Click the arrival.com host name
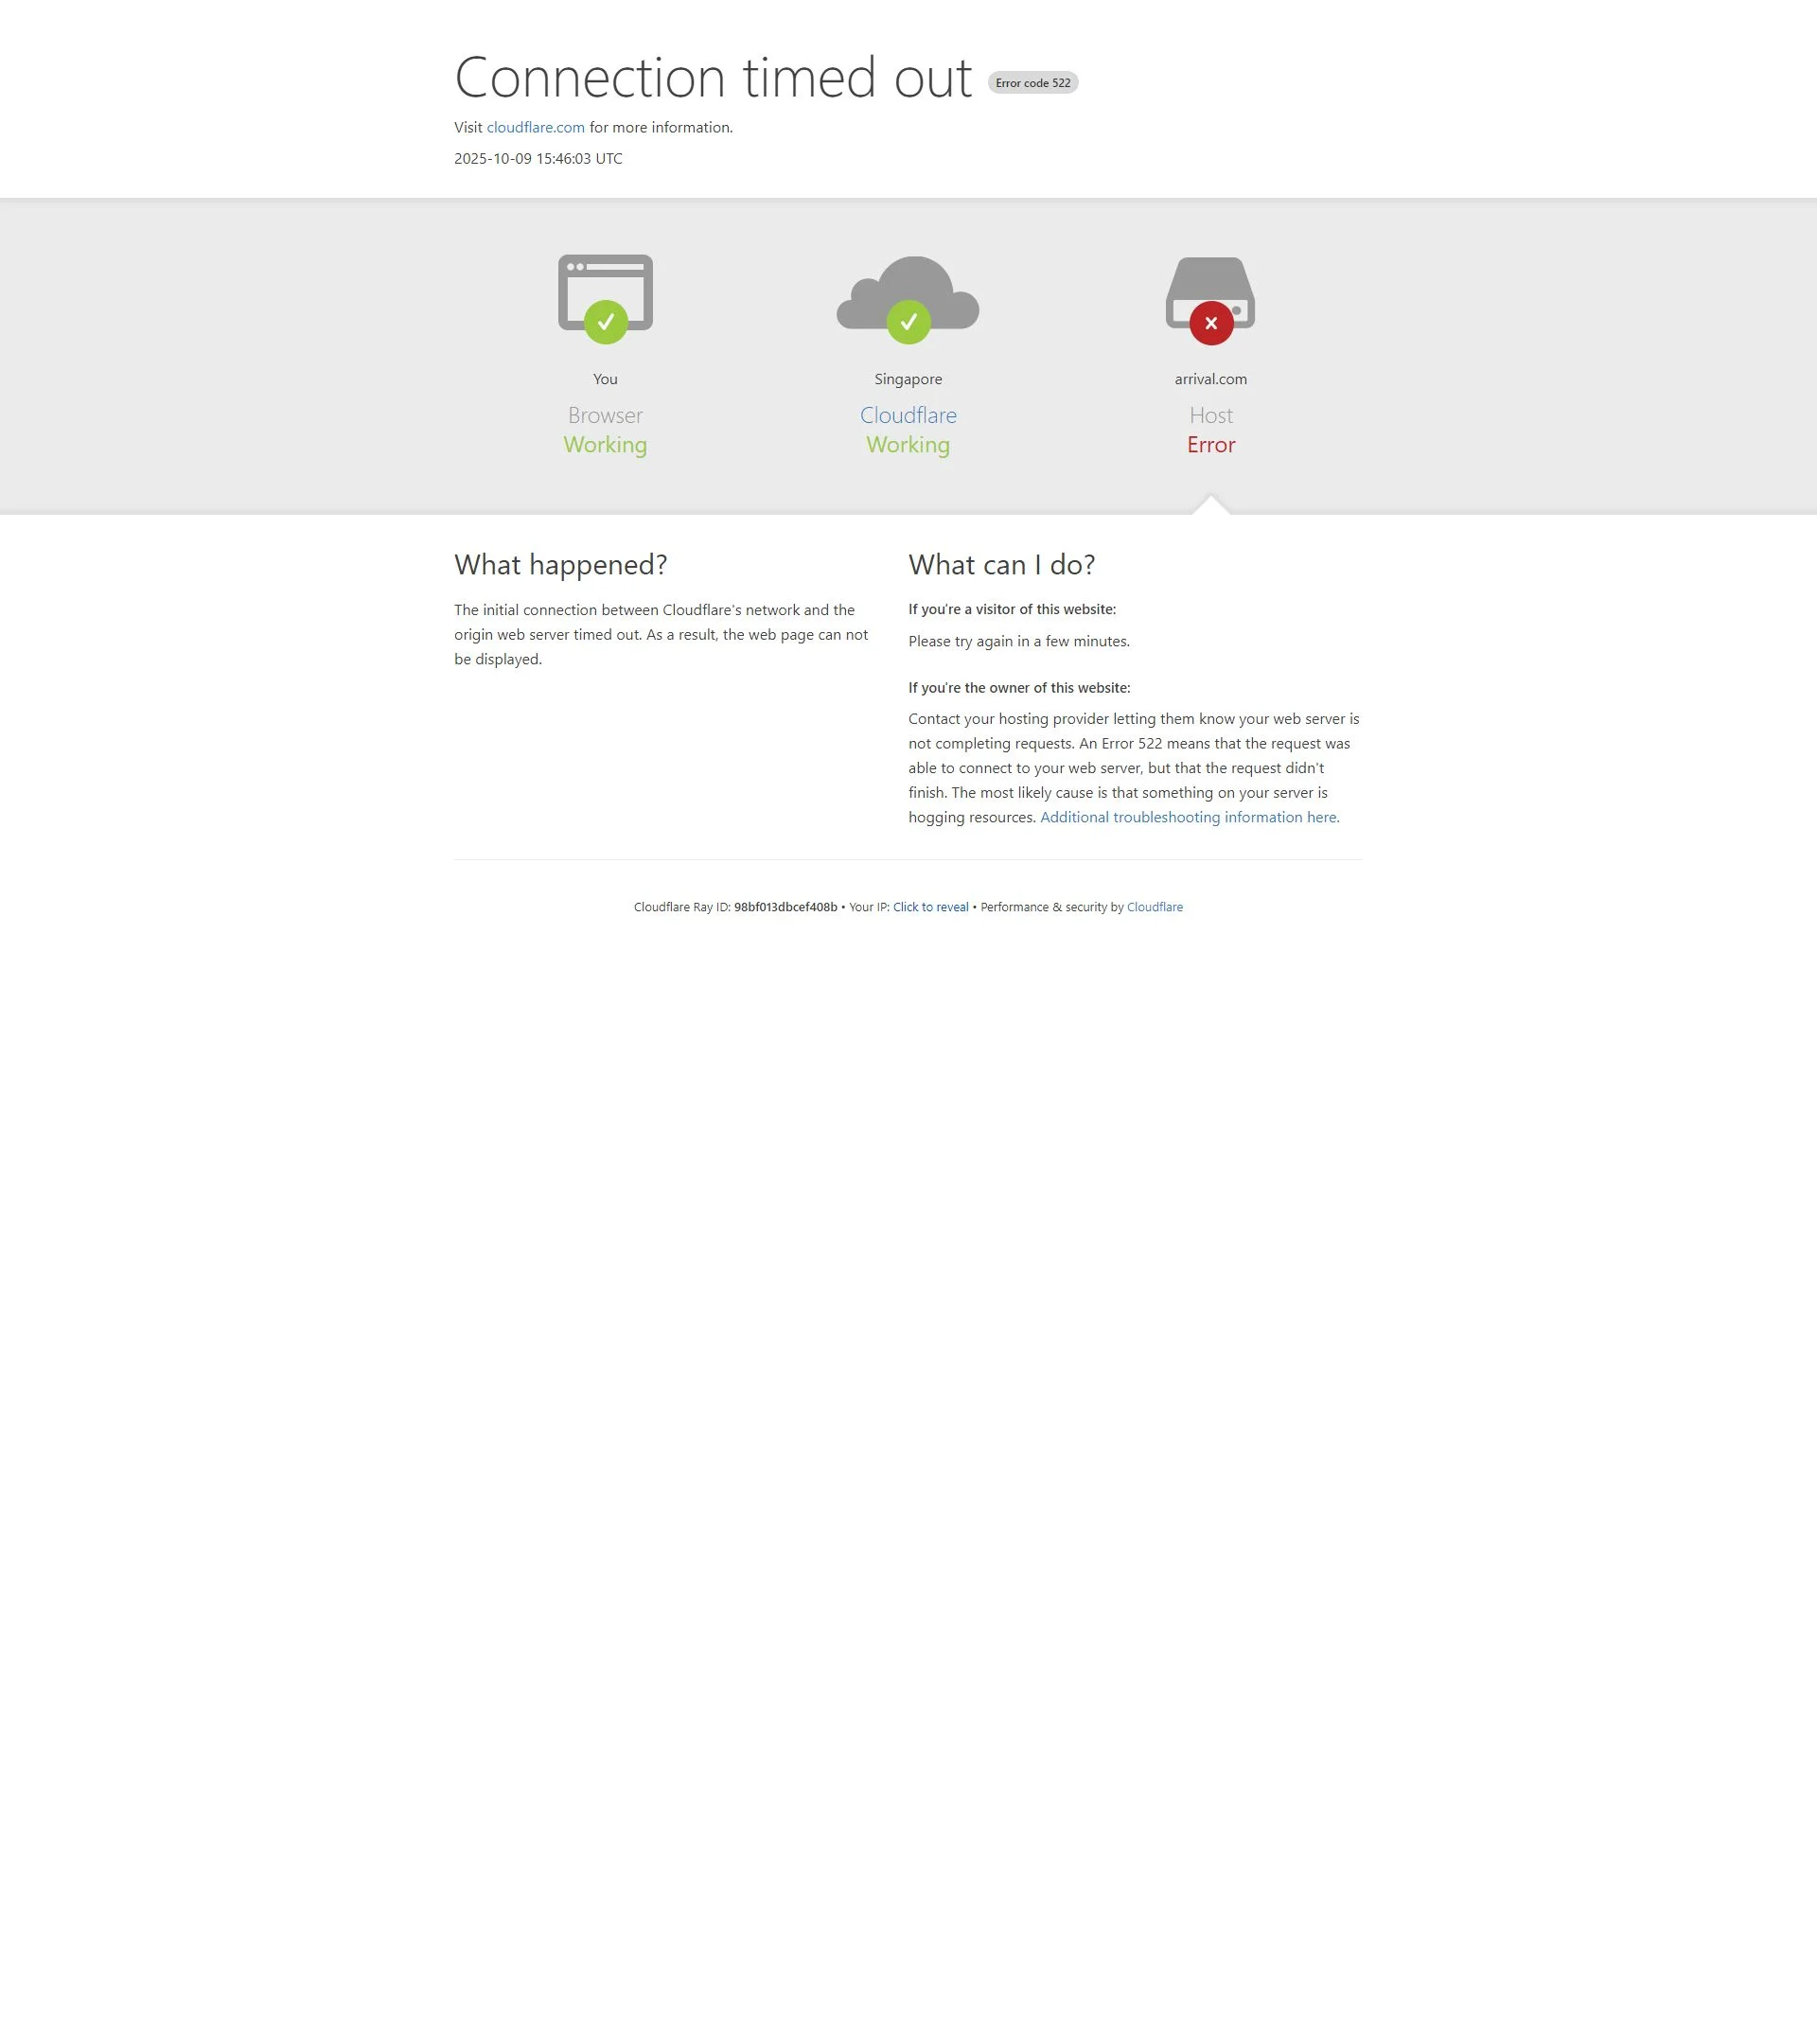The image size is (1817, 2044). coord(1210,379)
